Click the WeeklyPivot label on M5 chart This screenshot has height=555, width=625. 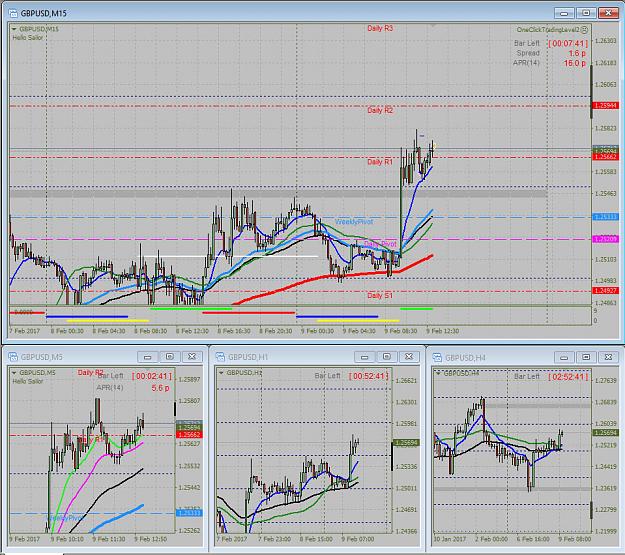click(x=66, y=518)
